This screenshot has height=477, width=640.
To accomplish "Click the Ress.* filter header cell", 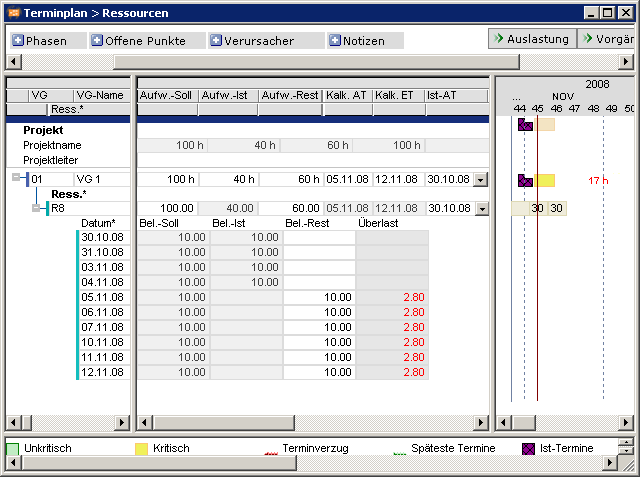I will coord(89,109).
